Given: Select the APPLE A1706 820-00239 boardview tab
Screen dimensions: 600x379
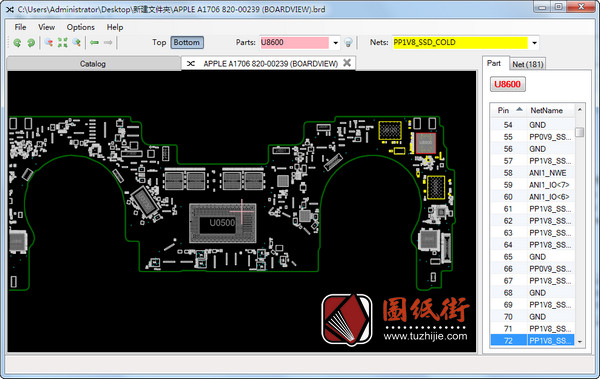Looking at the screenshot, I should pyautogui.click(x=270, y=64).
